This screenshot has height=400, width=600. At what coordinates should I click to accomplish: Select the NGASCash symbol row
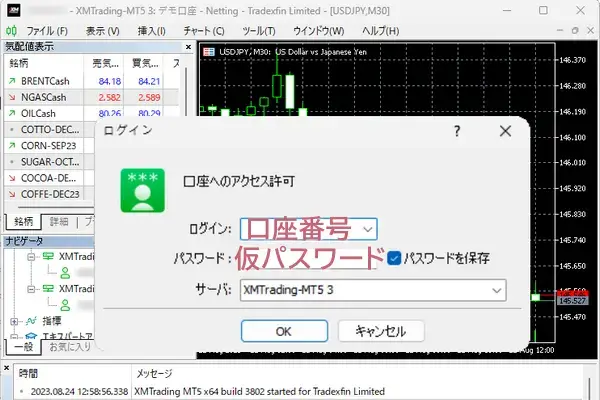[x=91, y=97]
